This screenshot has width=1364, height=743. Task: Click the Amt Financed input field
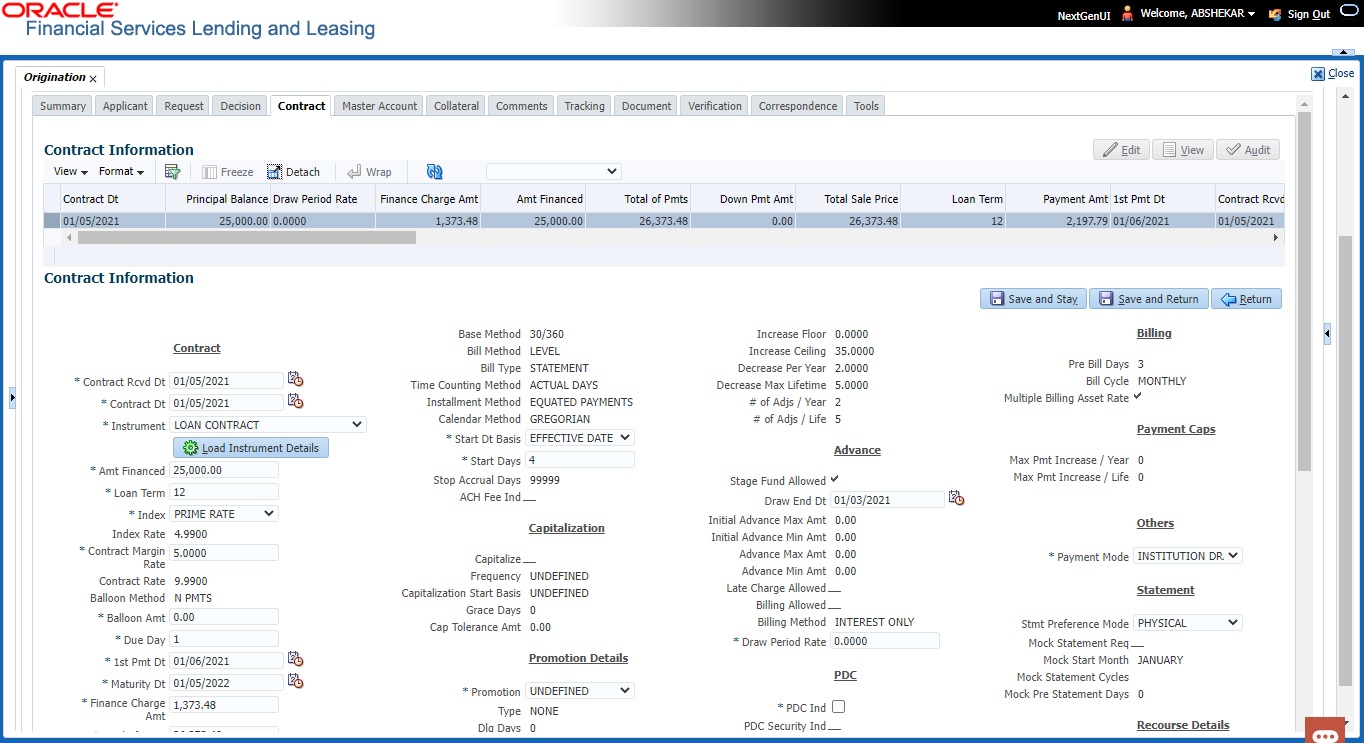pyautogui.click(x=224, y=470)
